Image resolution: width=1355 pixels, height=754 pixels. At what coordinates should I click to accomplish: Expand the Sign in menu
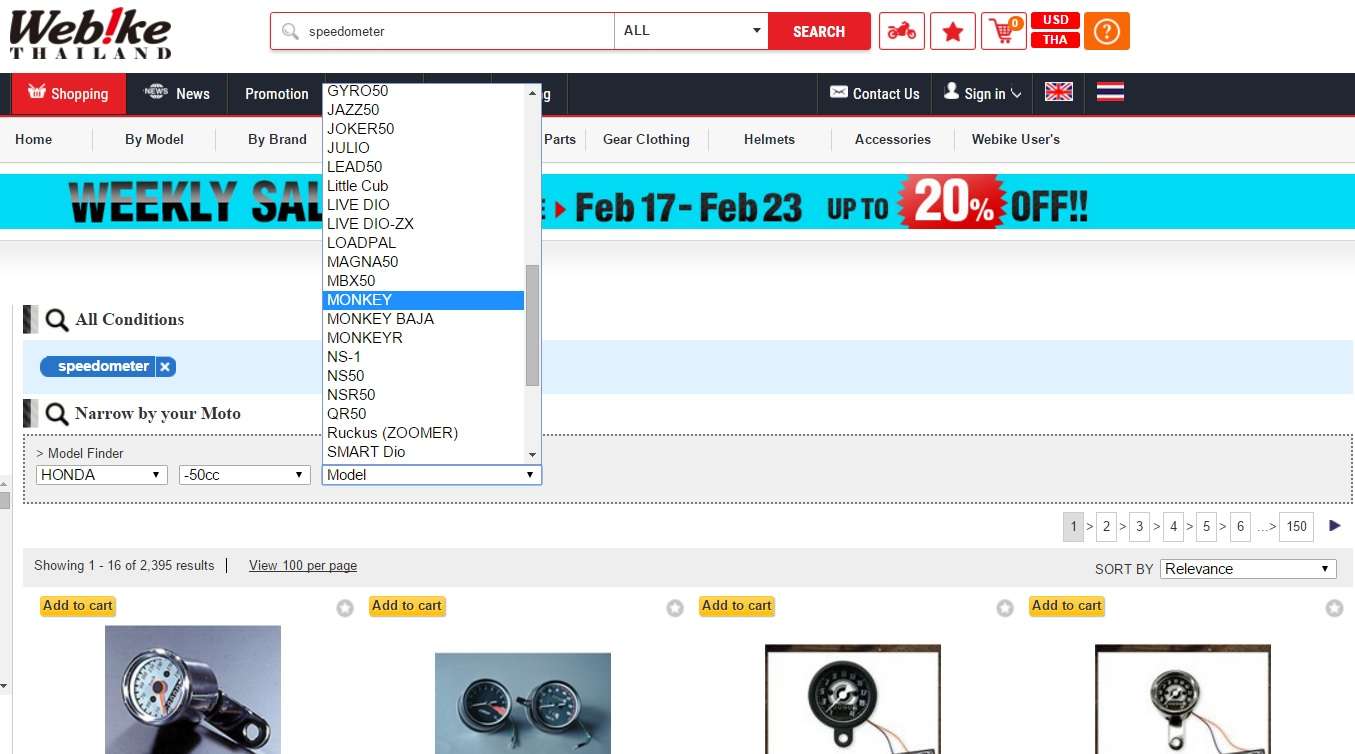click(982, 93)
